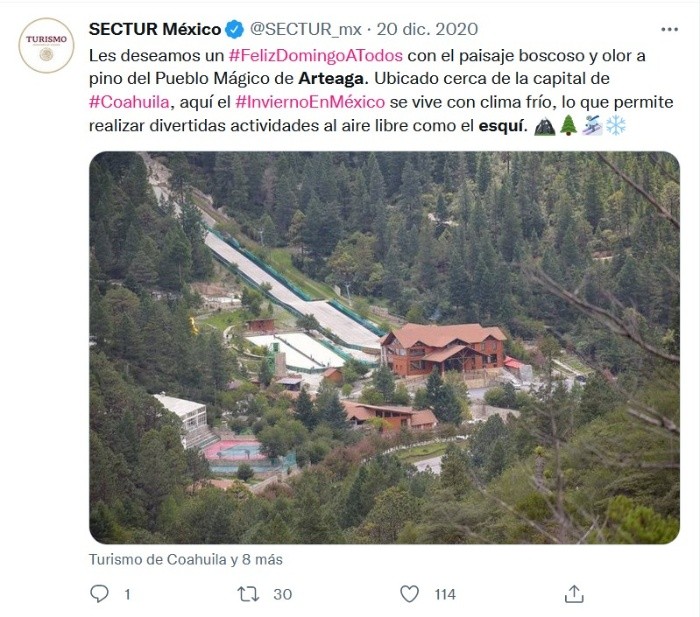The image size is (700, 617).
Task: Open the tweet's more options menu
Action: click(669, 29)
